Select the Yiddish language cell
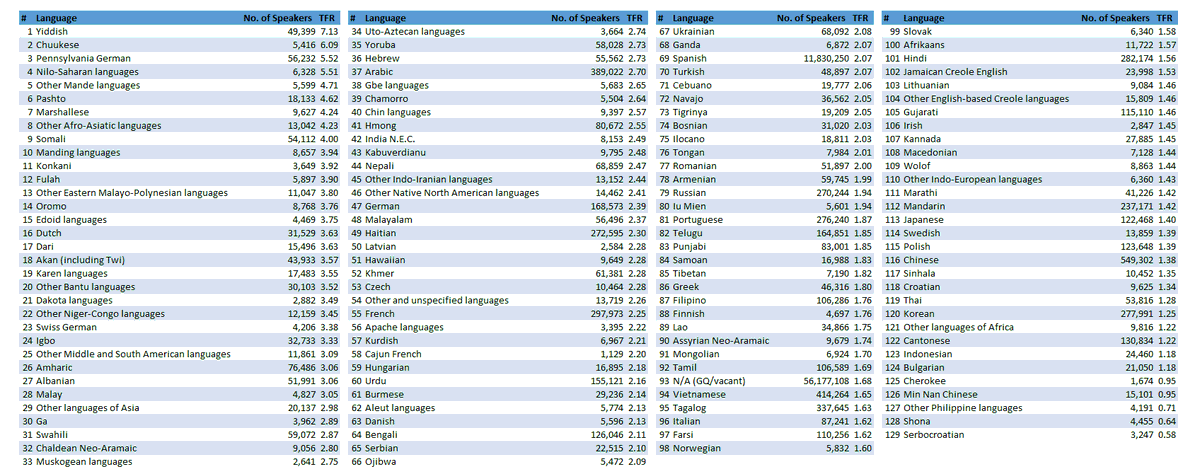The image size is (1200, 474). click(51, 32)
